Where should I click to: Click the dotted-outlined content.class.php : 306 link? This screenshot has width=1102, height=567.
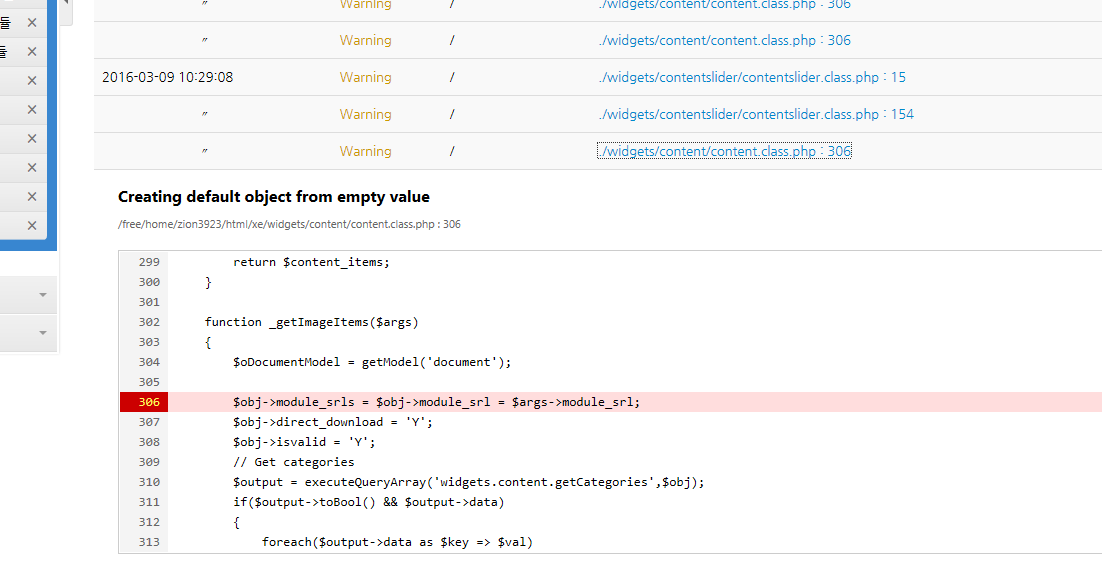pyautogui.click(x=724, y=151)
